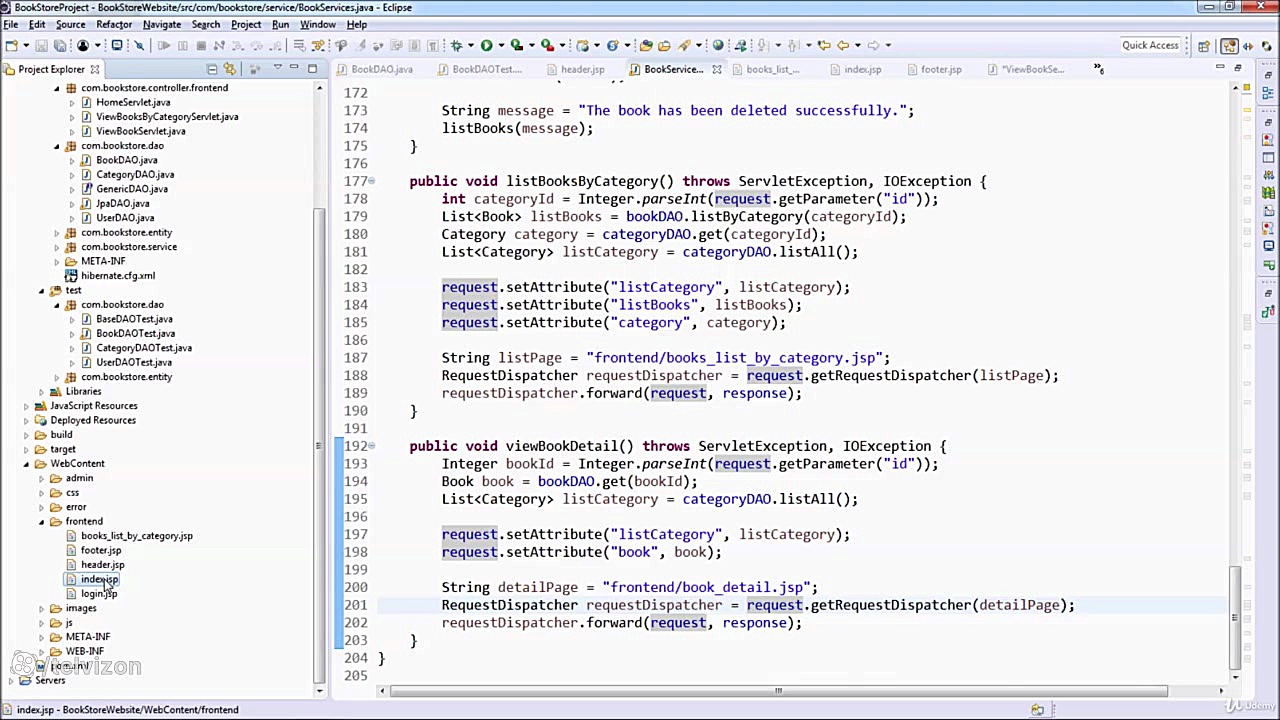This screenshot has height=720, width=1280.
Task: Select the Java EE perspective icon
Action: pyautogui.click(x=1228, y=45)
